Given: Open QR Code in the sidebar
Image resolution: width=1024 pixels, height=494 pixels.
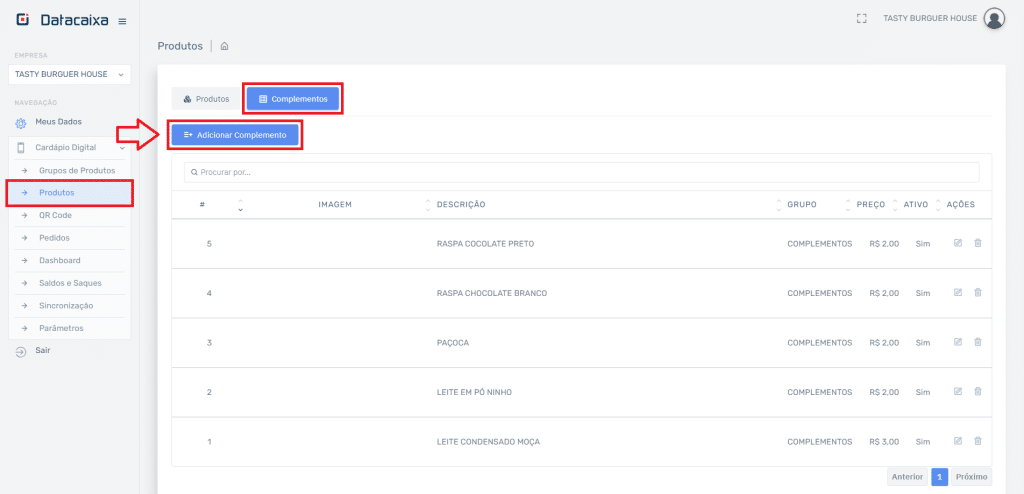Looking at the screenshot, I should point(55,215).
